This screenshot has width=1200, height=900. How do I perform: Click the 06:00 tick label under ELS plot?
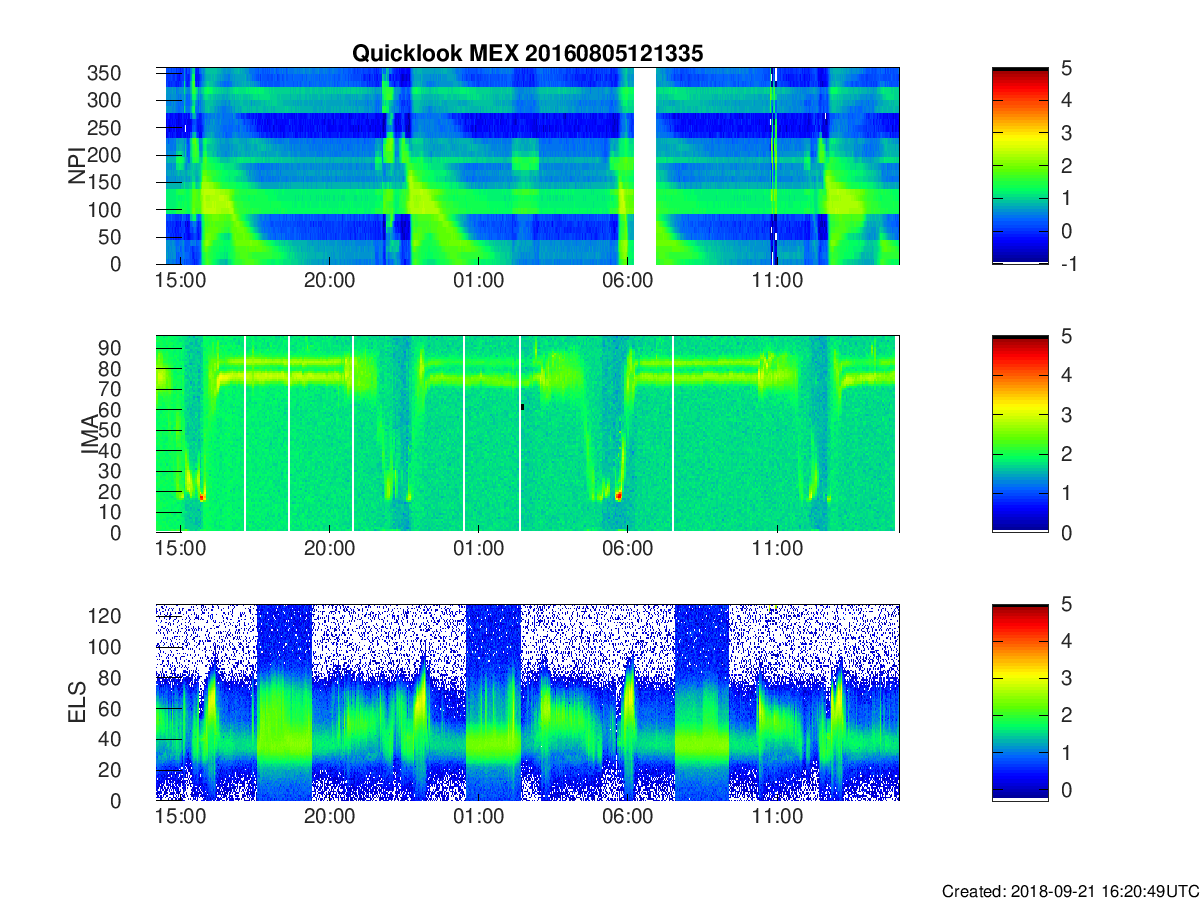click(x=627, y=818)
